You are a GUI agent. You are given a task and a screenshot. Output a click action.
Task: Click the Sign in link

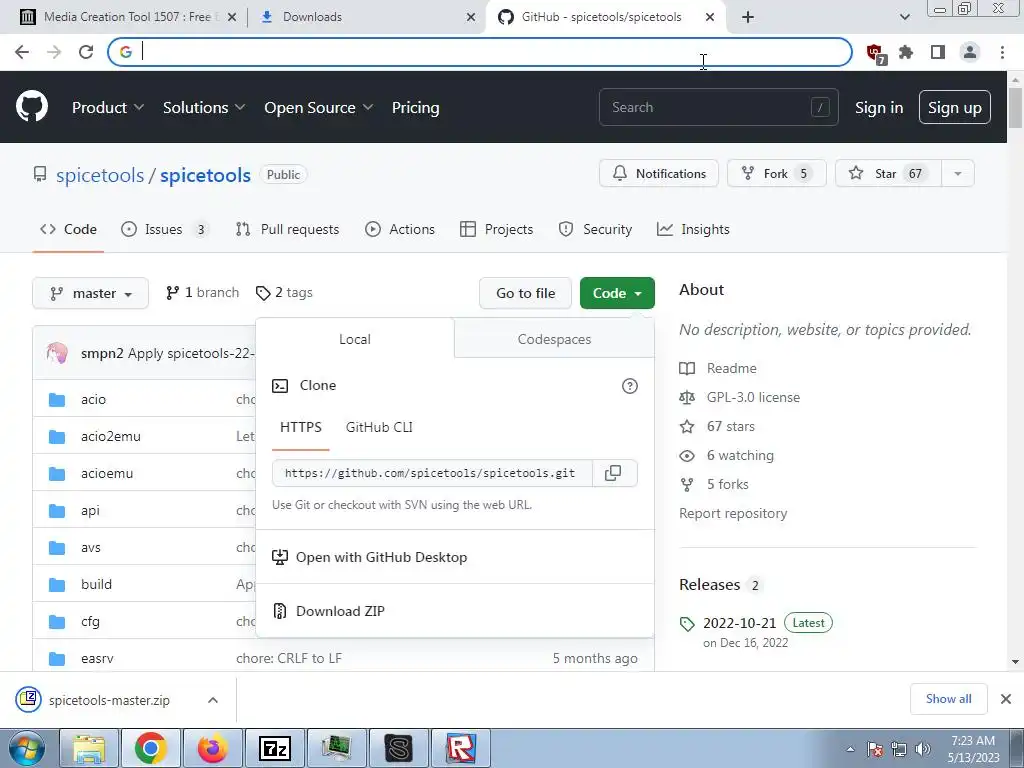coord(879,108)
